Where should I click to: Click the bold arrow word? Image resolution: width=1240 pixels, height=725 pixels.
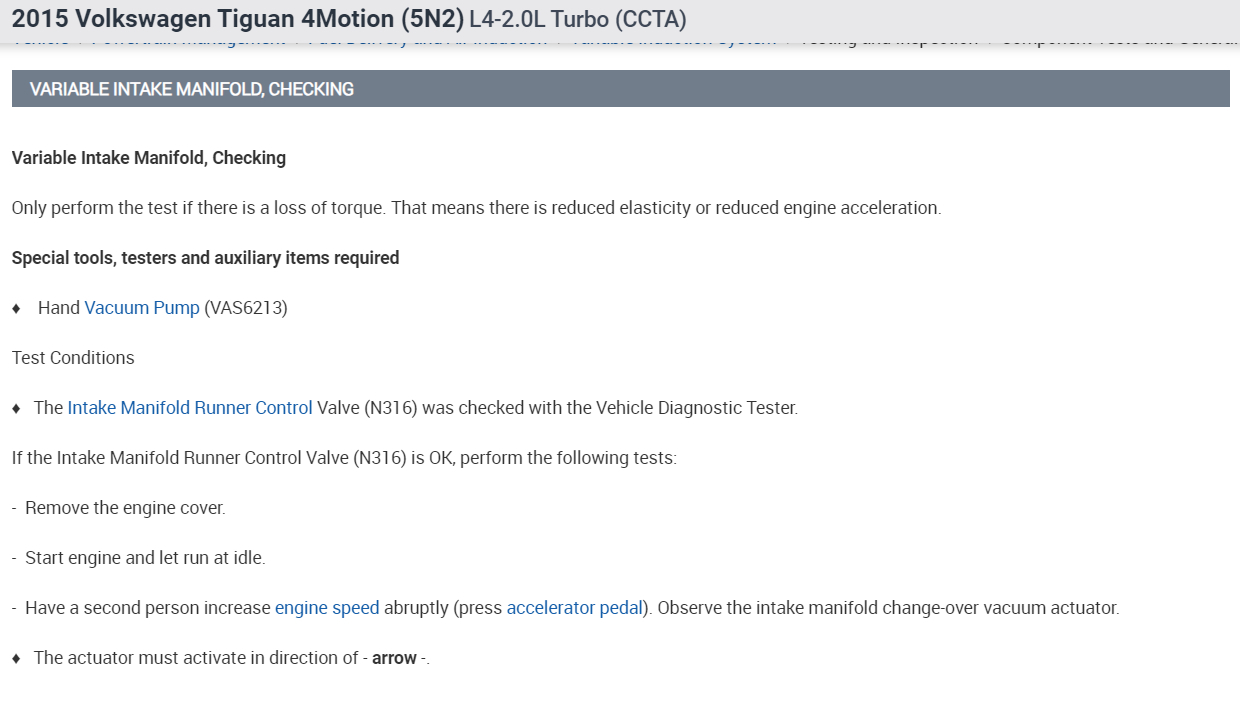[x=394, y=658]
